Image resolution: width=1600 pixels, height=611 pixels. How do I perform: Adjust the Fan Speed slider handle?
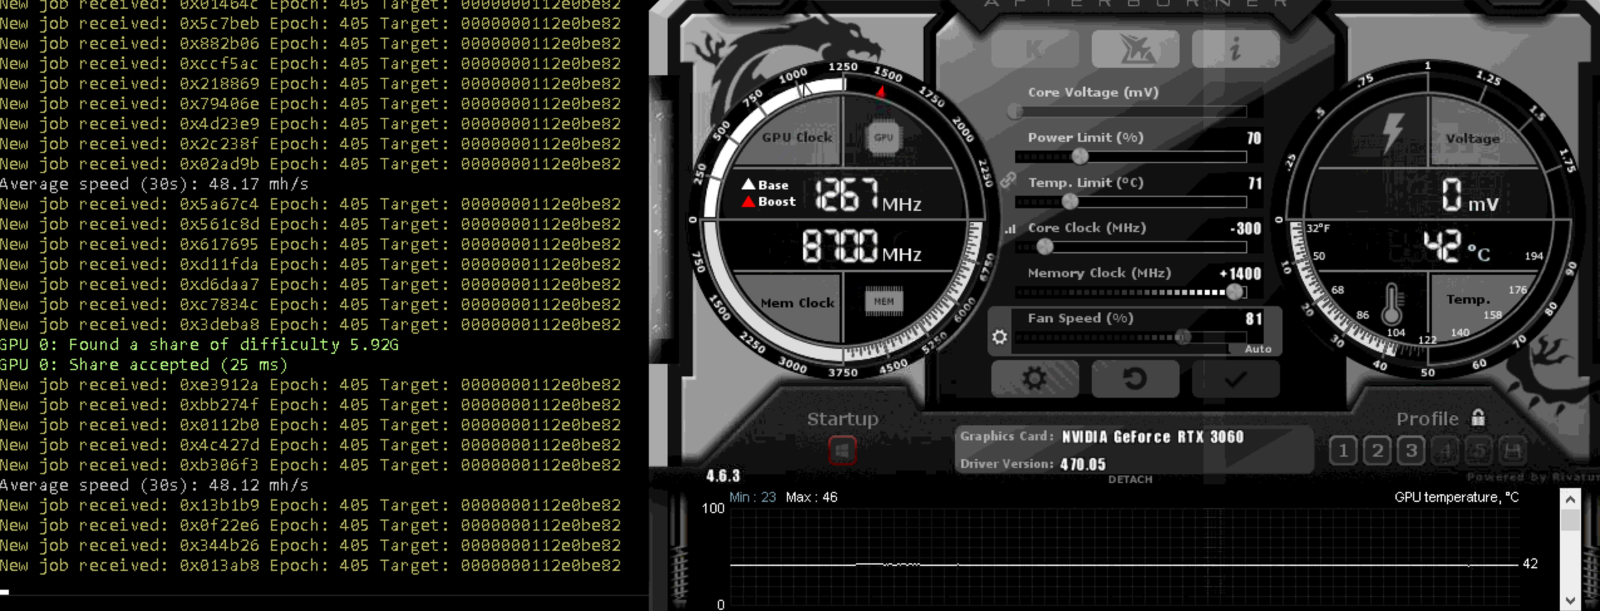click(1183, 337)
